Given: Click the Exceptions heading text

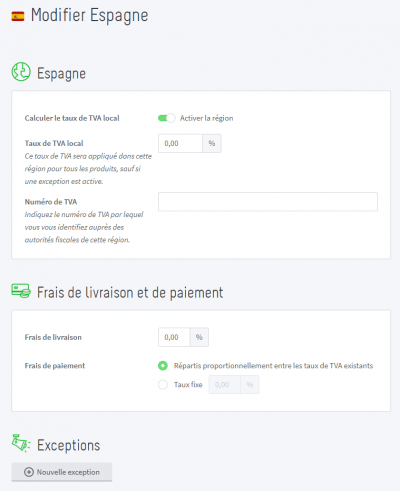Looking at the screenshot, I should [68, 445].
